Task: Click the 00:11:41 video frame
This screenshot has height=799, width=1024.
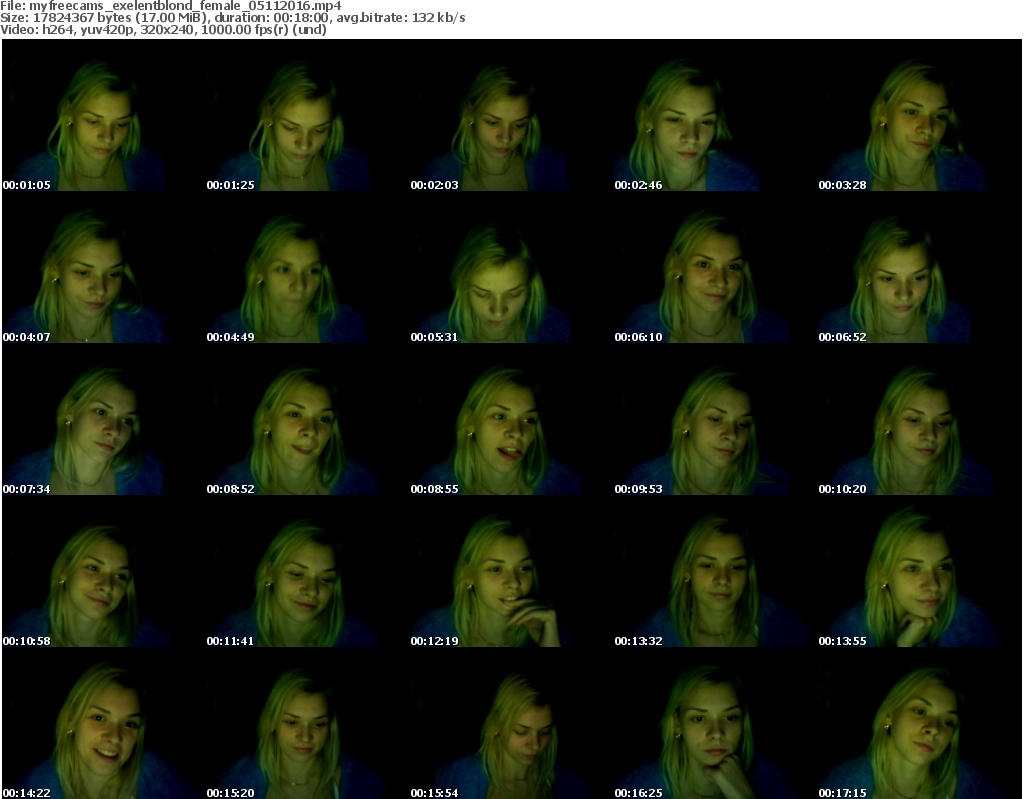Action: coord(308,572)
